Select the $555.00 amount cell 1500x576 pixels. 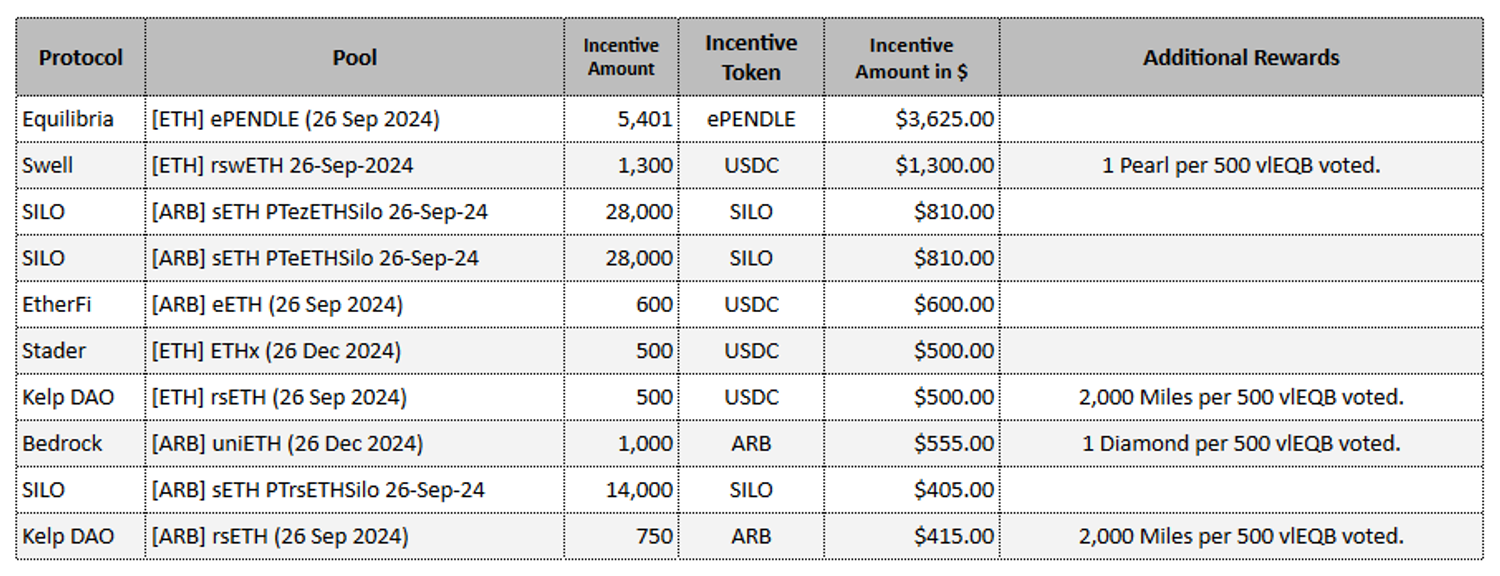pos(953,443)
